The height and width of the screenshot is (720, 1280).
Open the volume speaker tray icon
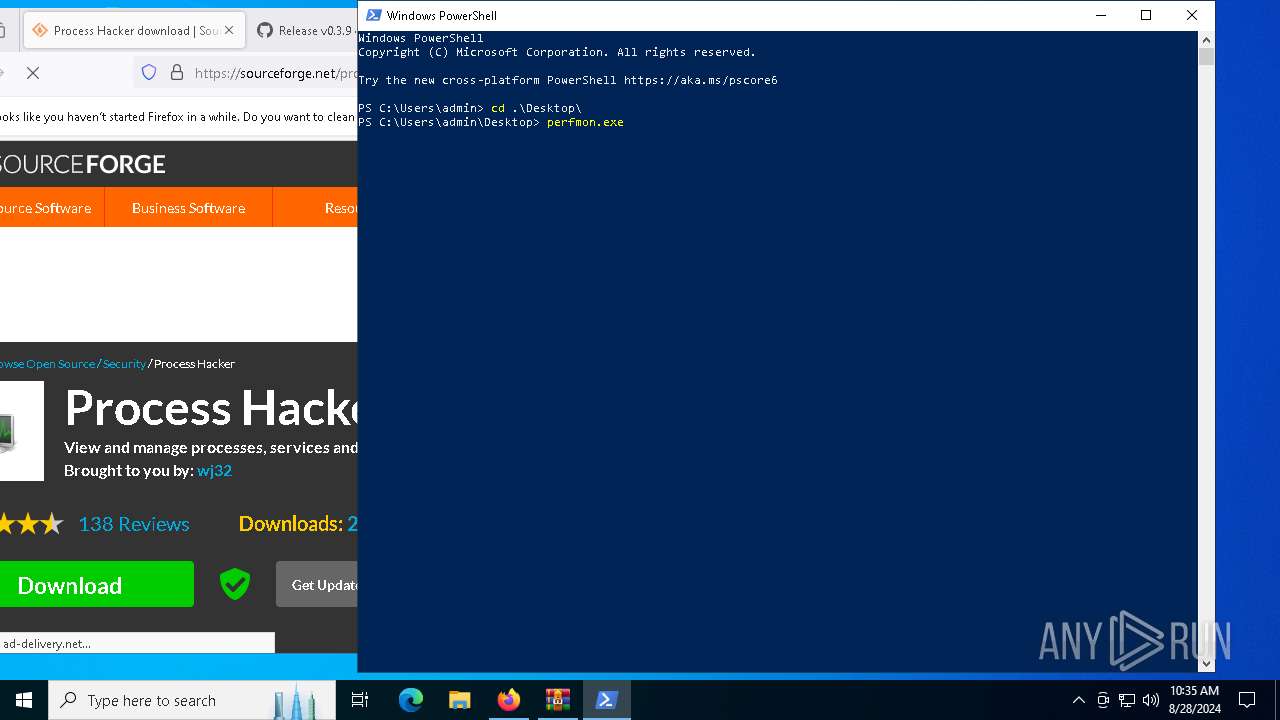click(1151, 700)
